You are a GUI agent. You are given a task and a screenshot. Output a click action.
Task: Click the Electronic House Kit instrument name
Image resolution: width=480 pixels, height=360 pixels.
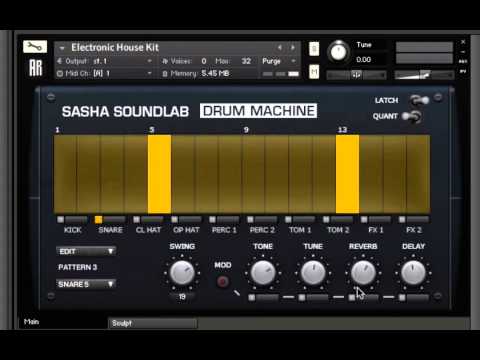[115, 47]
